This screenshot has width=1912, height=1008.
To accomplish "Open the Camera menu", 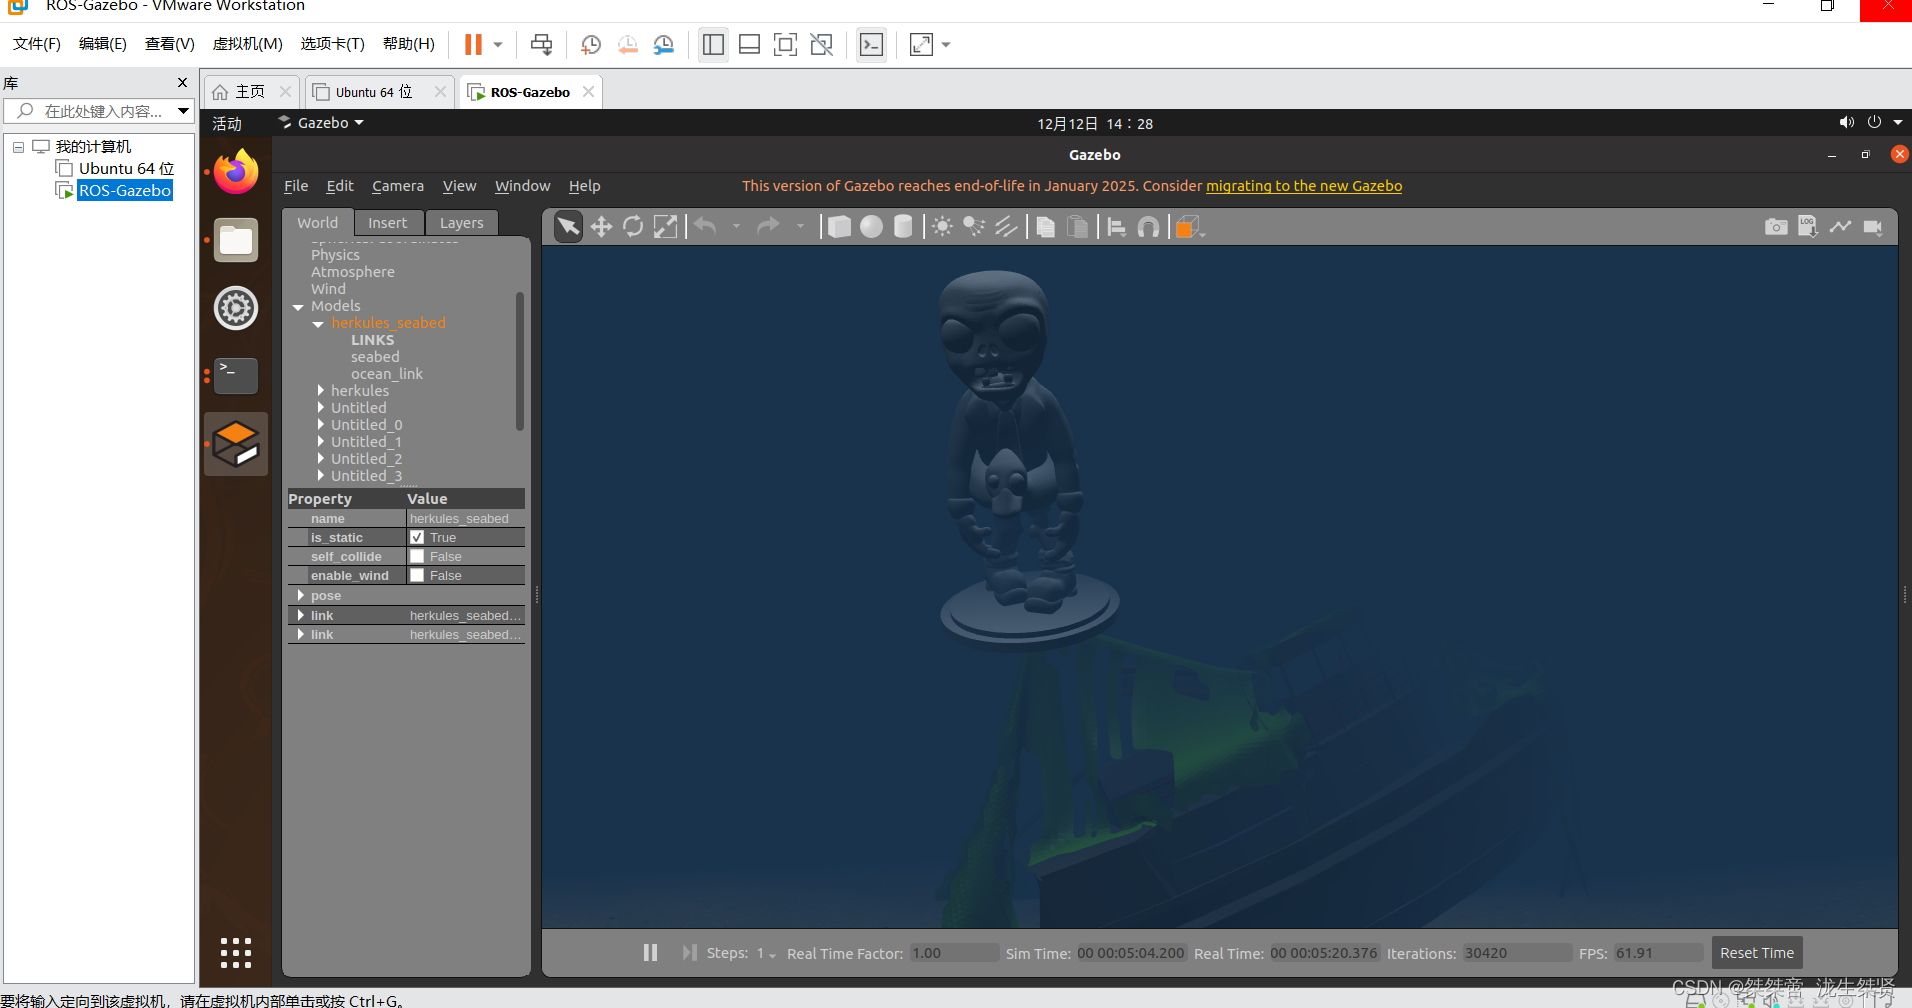I will (398, 186).
